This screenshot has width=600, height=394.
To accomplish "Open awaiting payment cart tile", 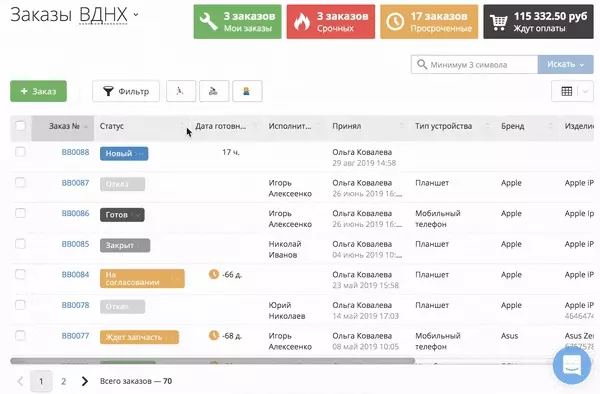I will tap(538, 22).
